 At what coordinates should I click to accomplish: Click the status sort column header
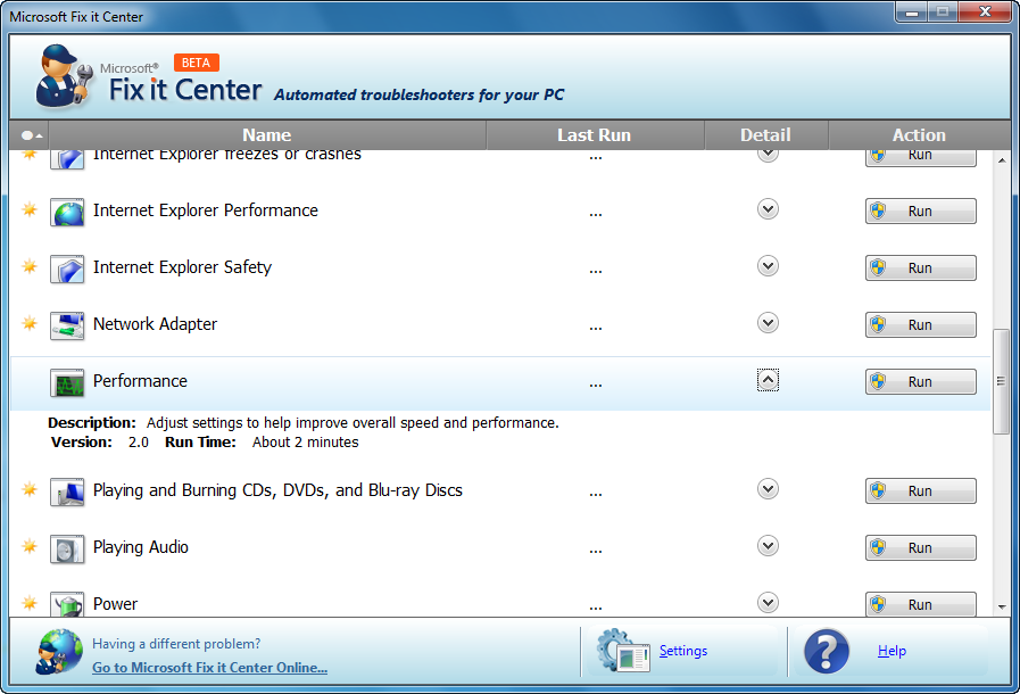pyautogui.click(x=30, y=135)
